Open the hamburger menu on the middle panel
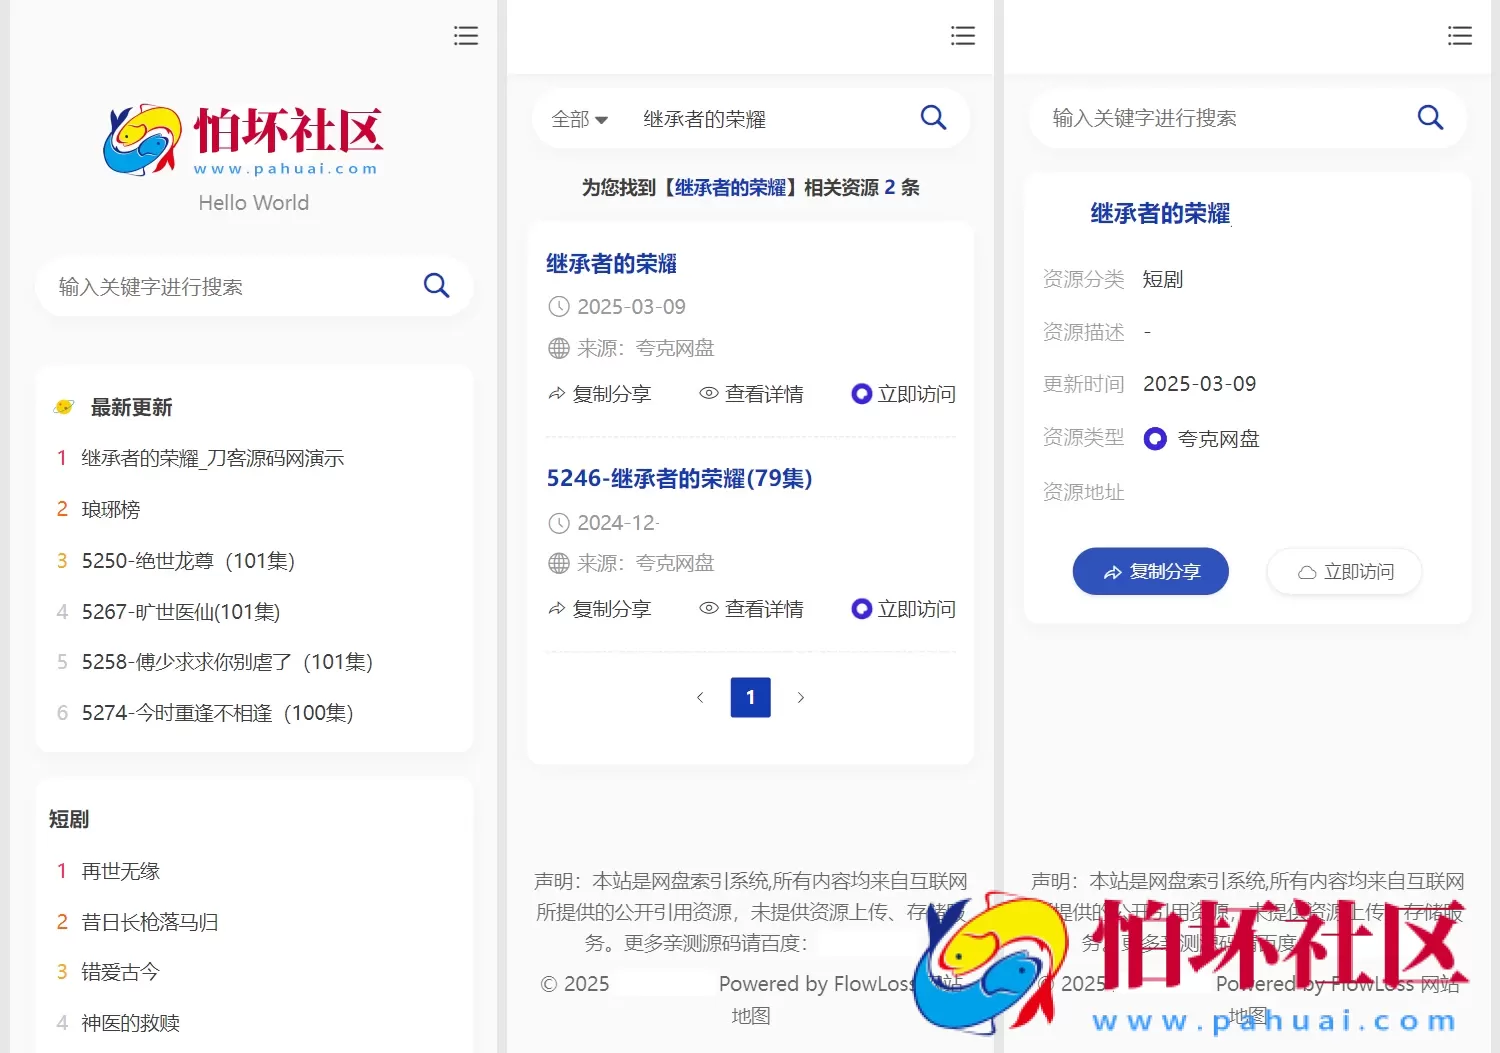Screen dimensions: 1500x1053 pos(962,35)
